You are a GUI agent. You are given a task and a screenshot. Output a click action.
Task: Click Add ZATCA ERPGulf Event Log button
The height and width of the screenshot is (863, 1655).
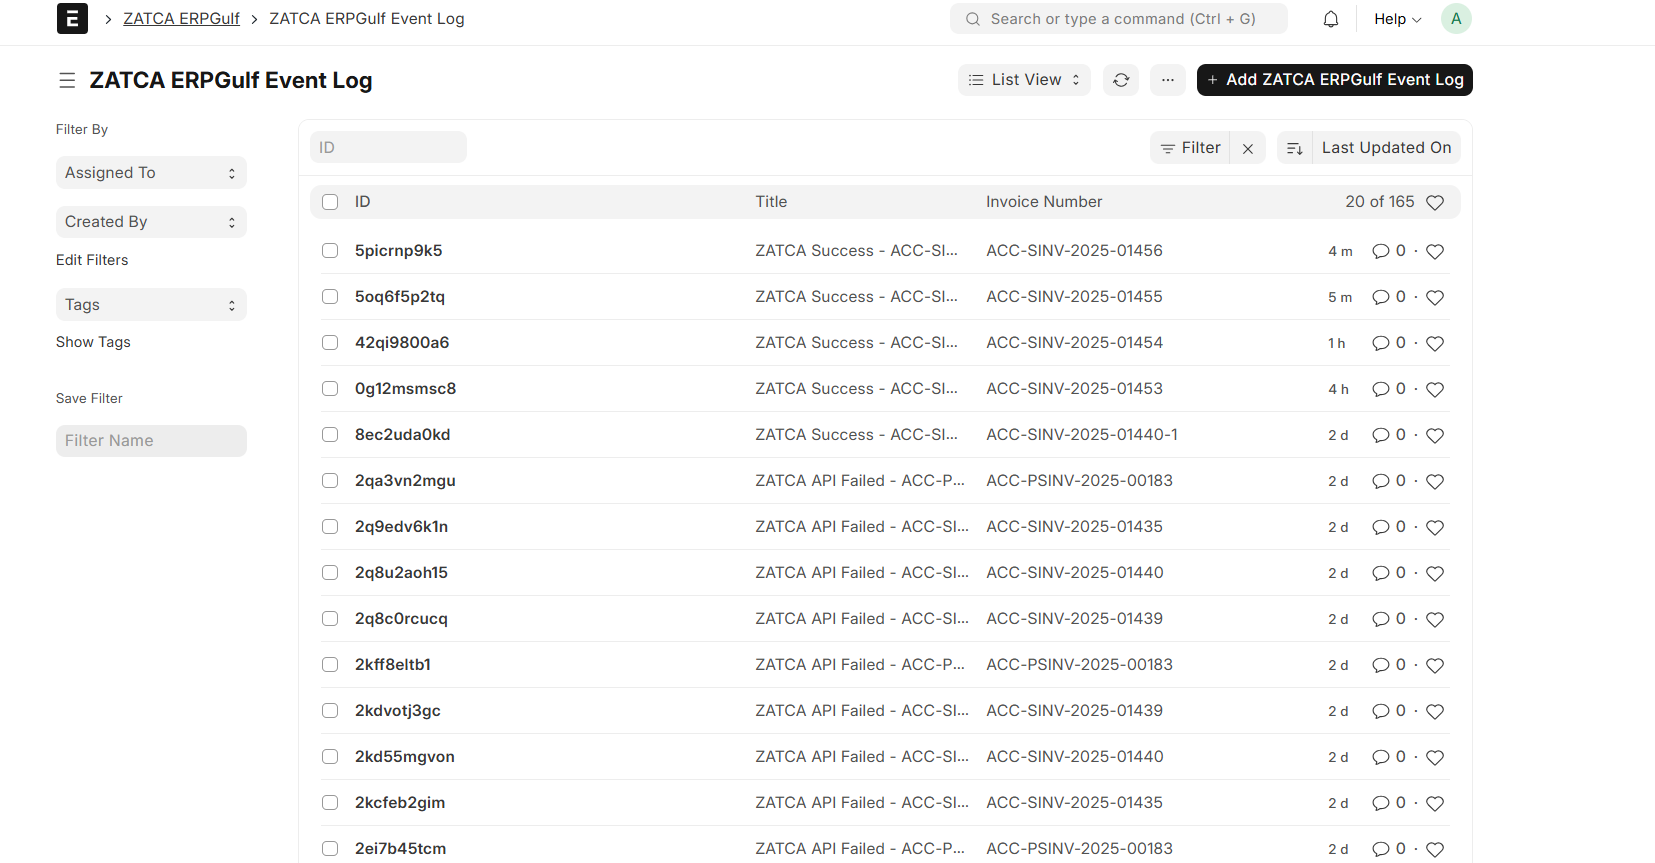tap(1334, 80)
